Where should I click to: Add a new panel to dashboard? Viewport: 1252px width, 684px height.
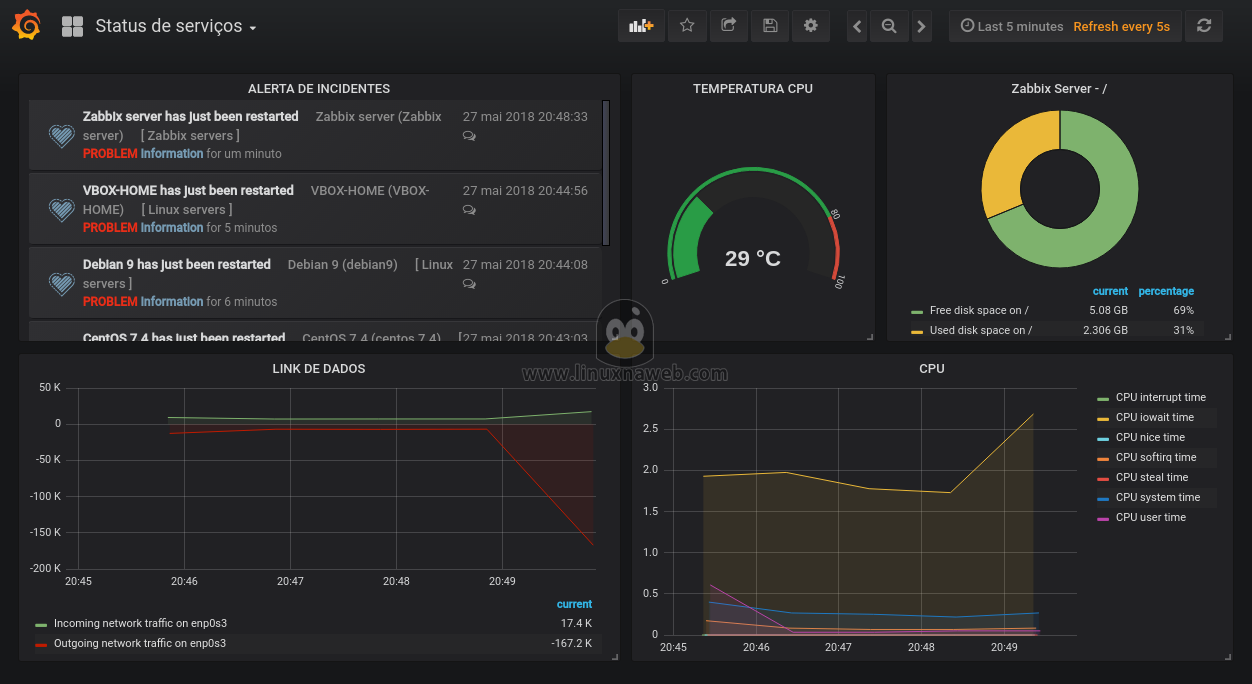coord(641,26)
